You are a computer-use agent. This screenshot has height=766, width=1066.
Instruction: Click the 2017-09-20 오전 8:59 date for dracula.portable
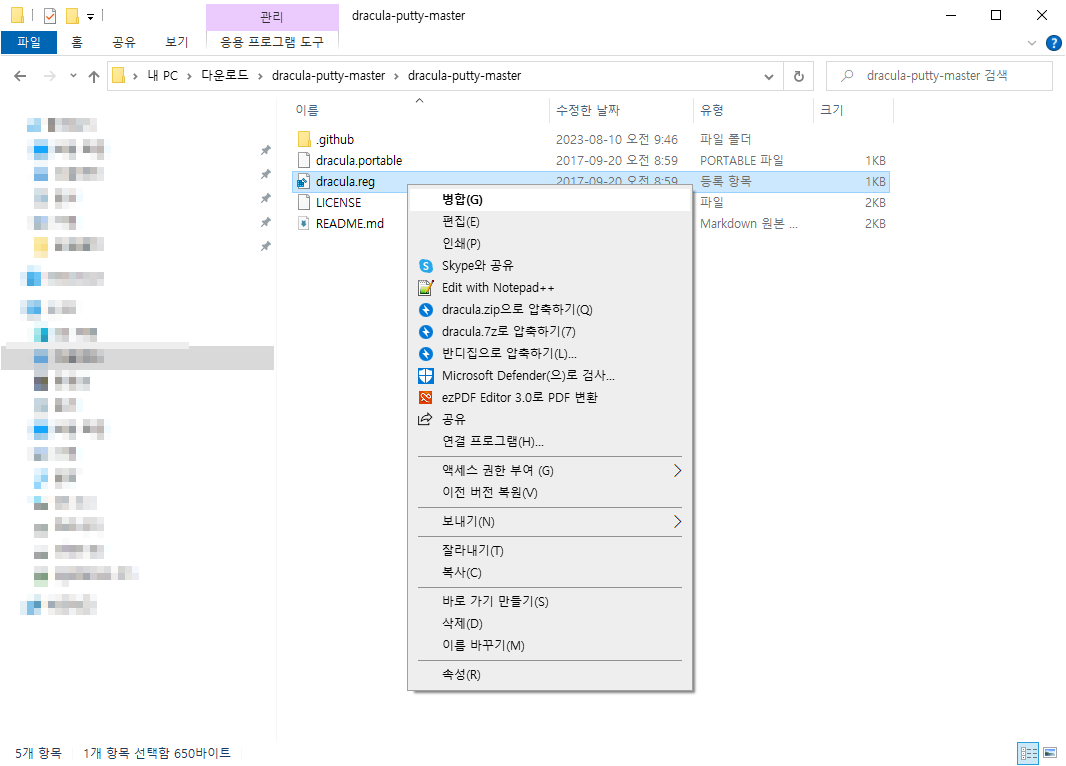tap(617, 160)
